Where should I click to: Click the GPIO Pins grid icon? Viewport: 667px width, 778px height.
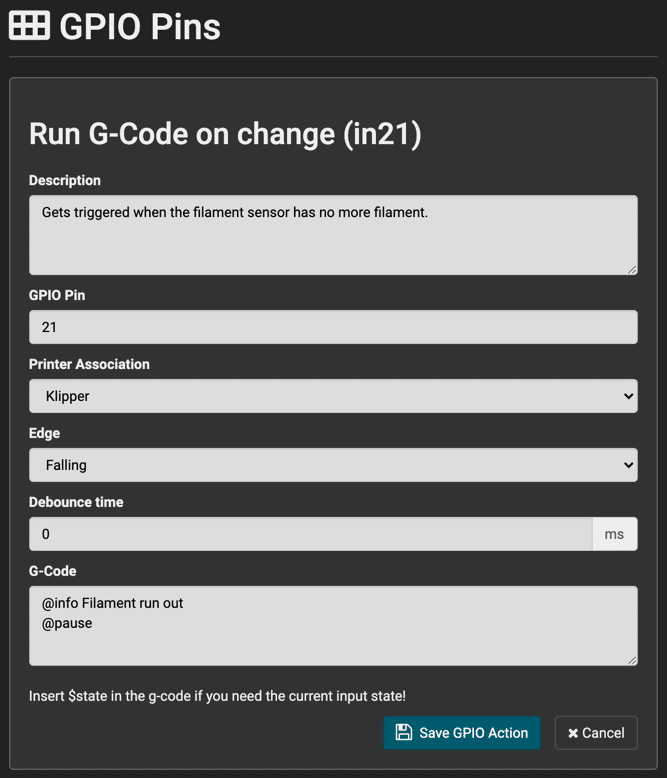(x=29, y=25)
